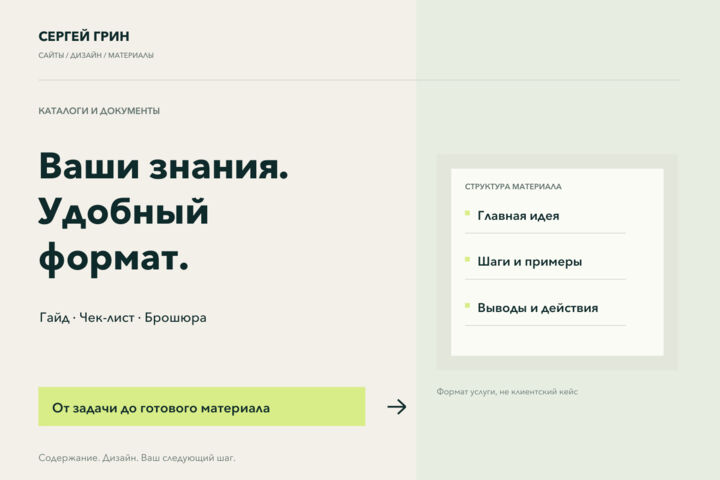This screenshot has width=720, height=480.
Task: Select the 'Главная идея' list item
Action: tap(518, 215)
